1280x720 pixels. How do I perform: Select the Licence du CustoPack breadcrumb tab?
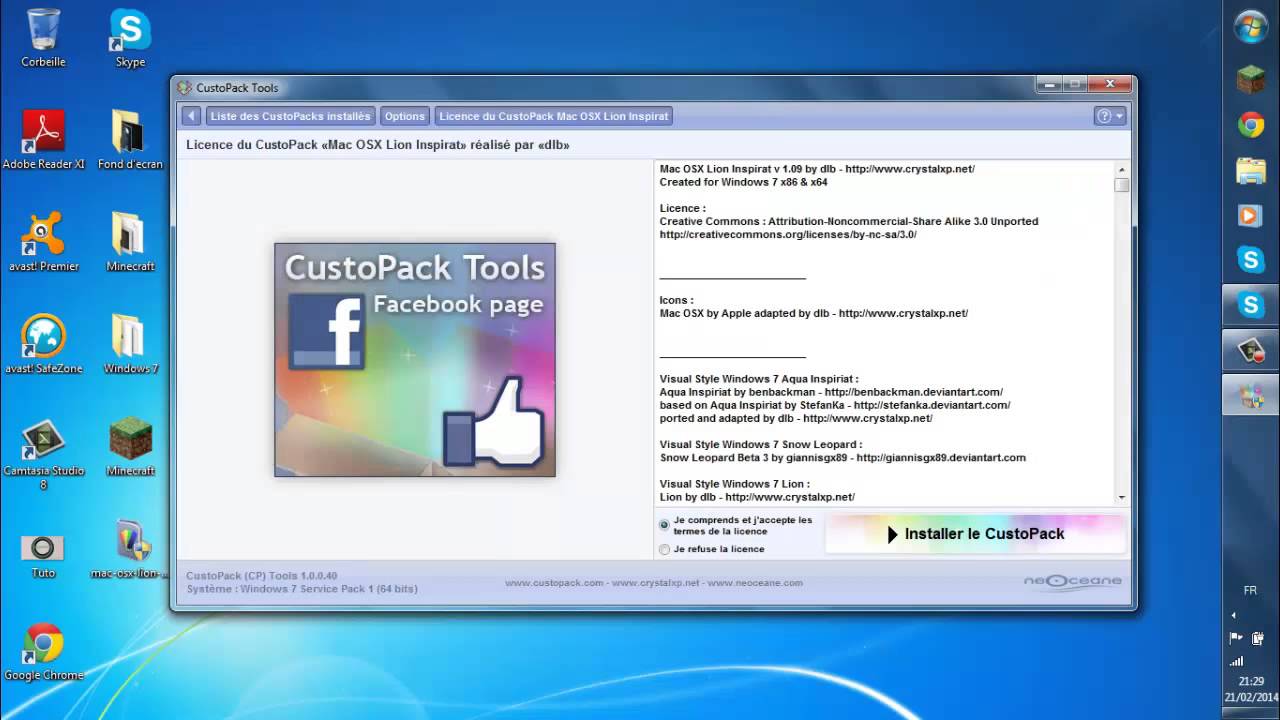pos(554,116)
